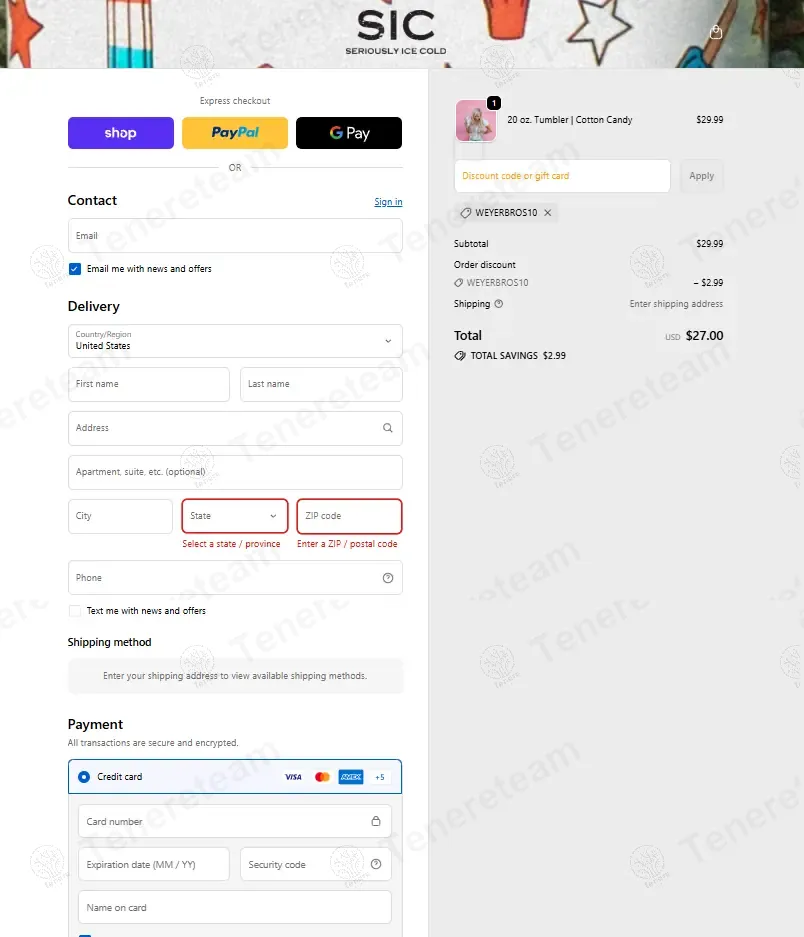
Task: Expand the State dropdown
Action: coord(235,516)
